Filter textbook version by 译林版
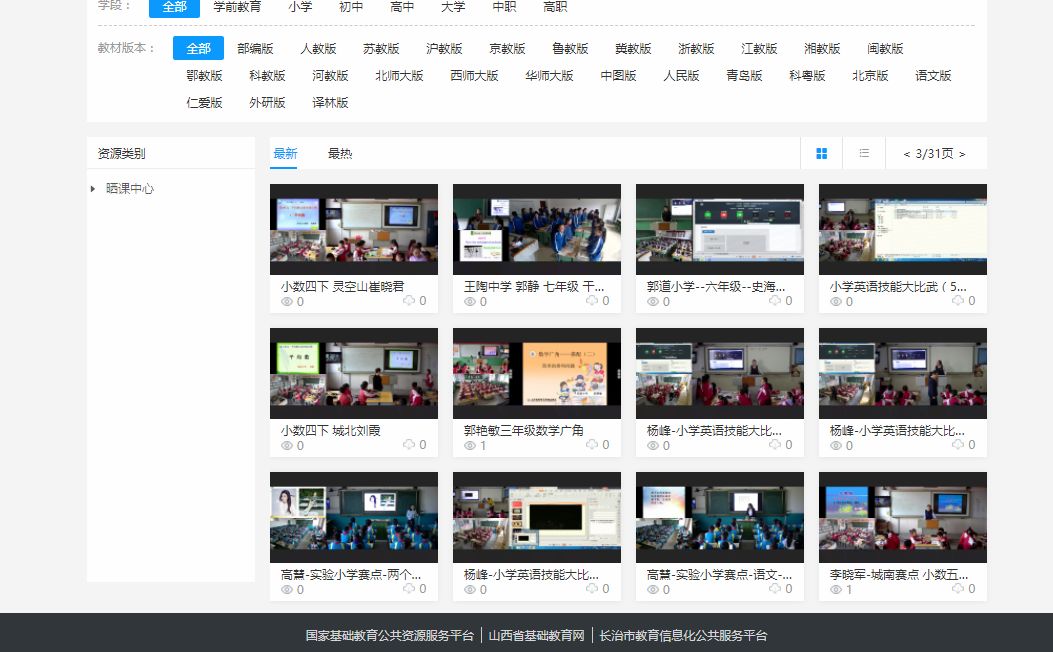Screen dimensions: 1053x652 click(x=330, y=102)
